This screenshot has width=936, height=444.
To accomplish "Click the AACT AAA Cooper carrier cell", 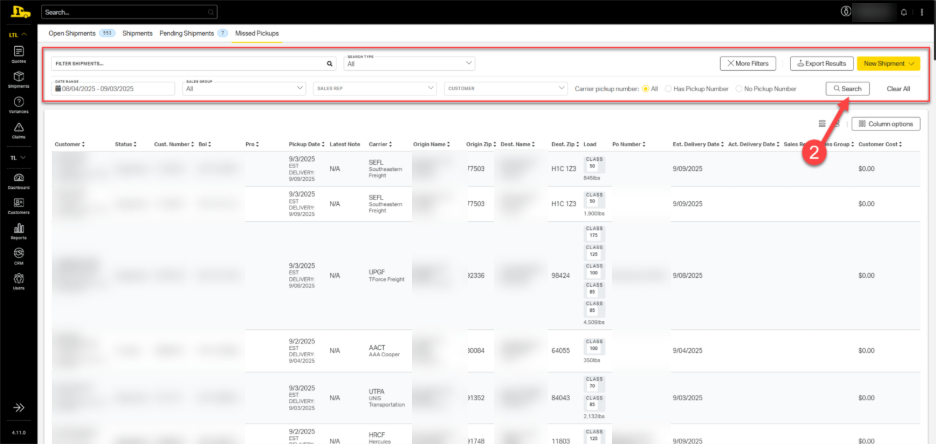I will click(384, 350).
